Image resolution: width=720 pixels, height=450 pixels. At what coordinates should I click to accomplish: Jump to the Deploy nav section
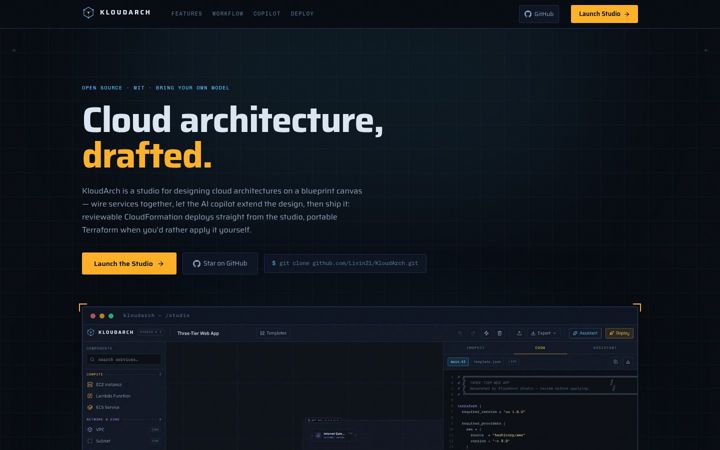302,14
